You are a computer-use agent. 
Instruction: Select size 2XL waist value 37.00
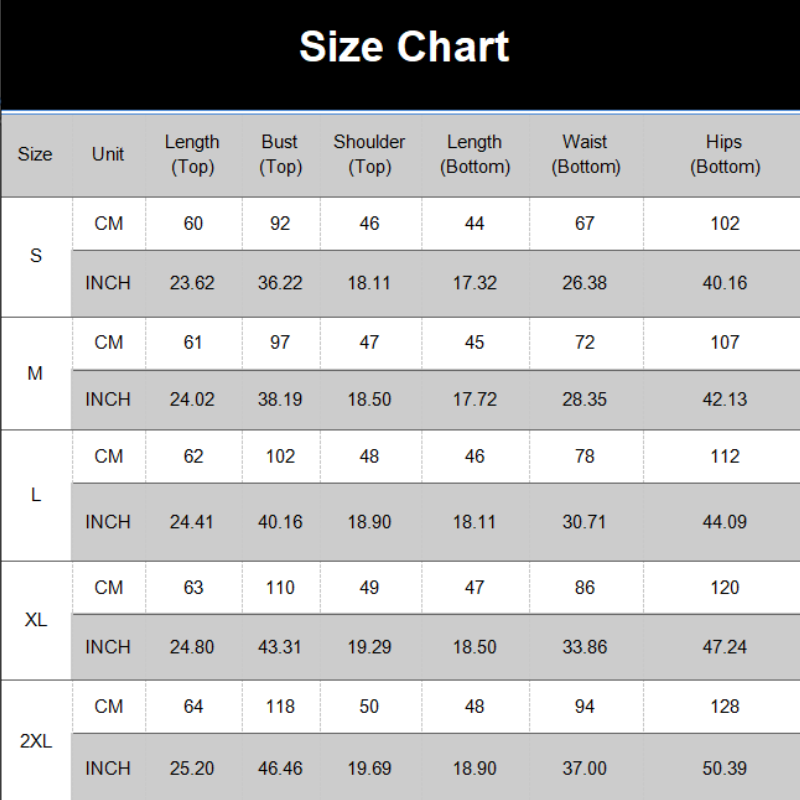tap(585, 768)
